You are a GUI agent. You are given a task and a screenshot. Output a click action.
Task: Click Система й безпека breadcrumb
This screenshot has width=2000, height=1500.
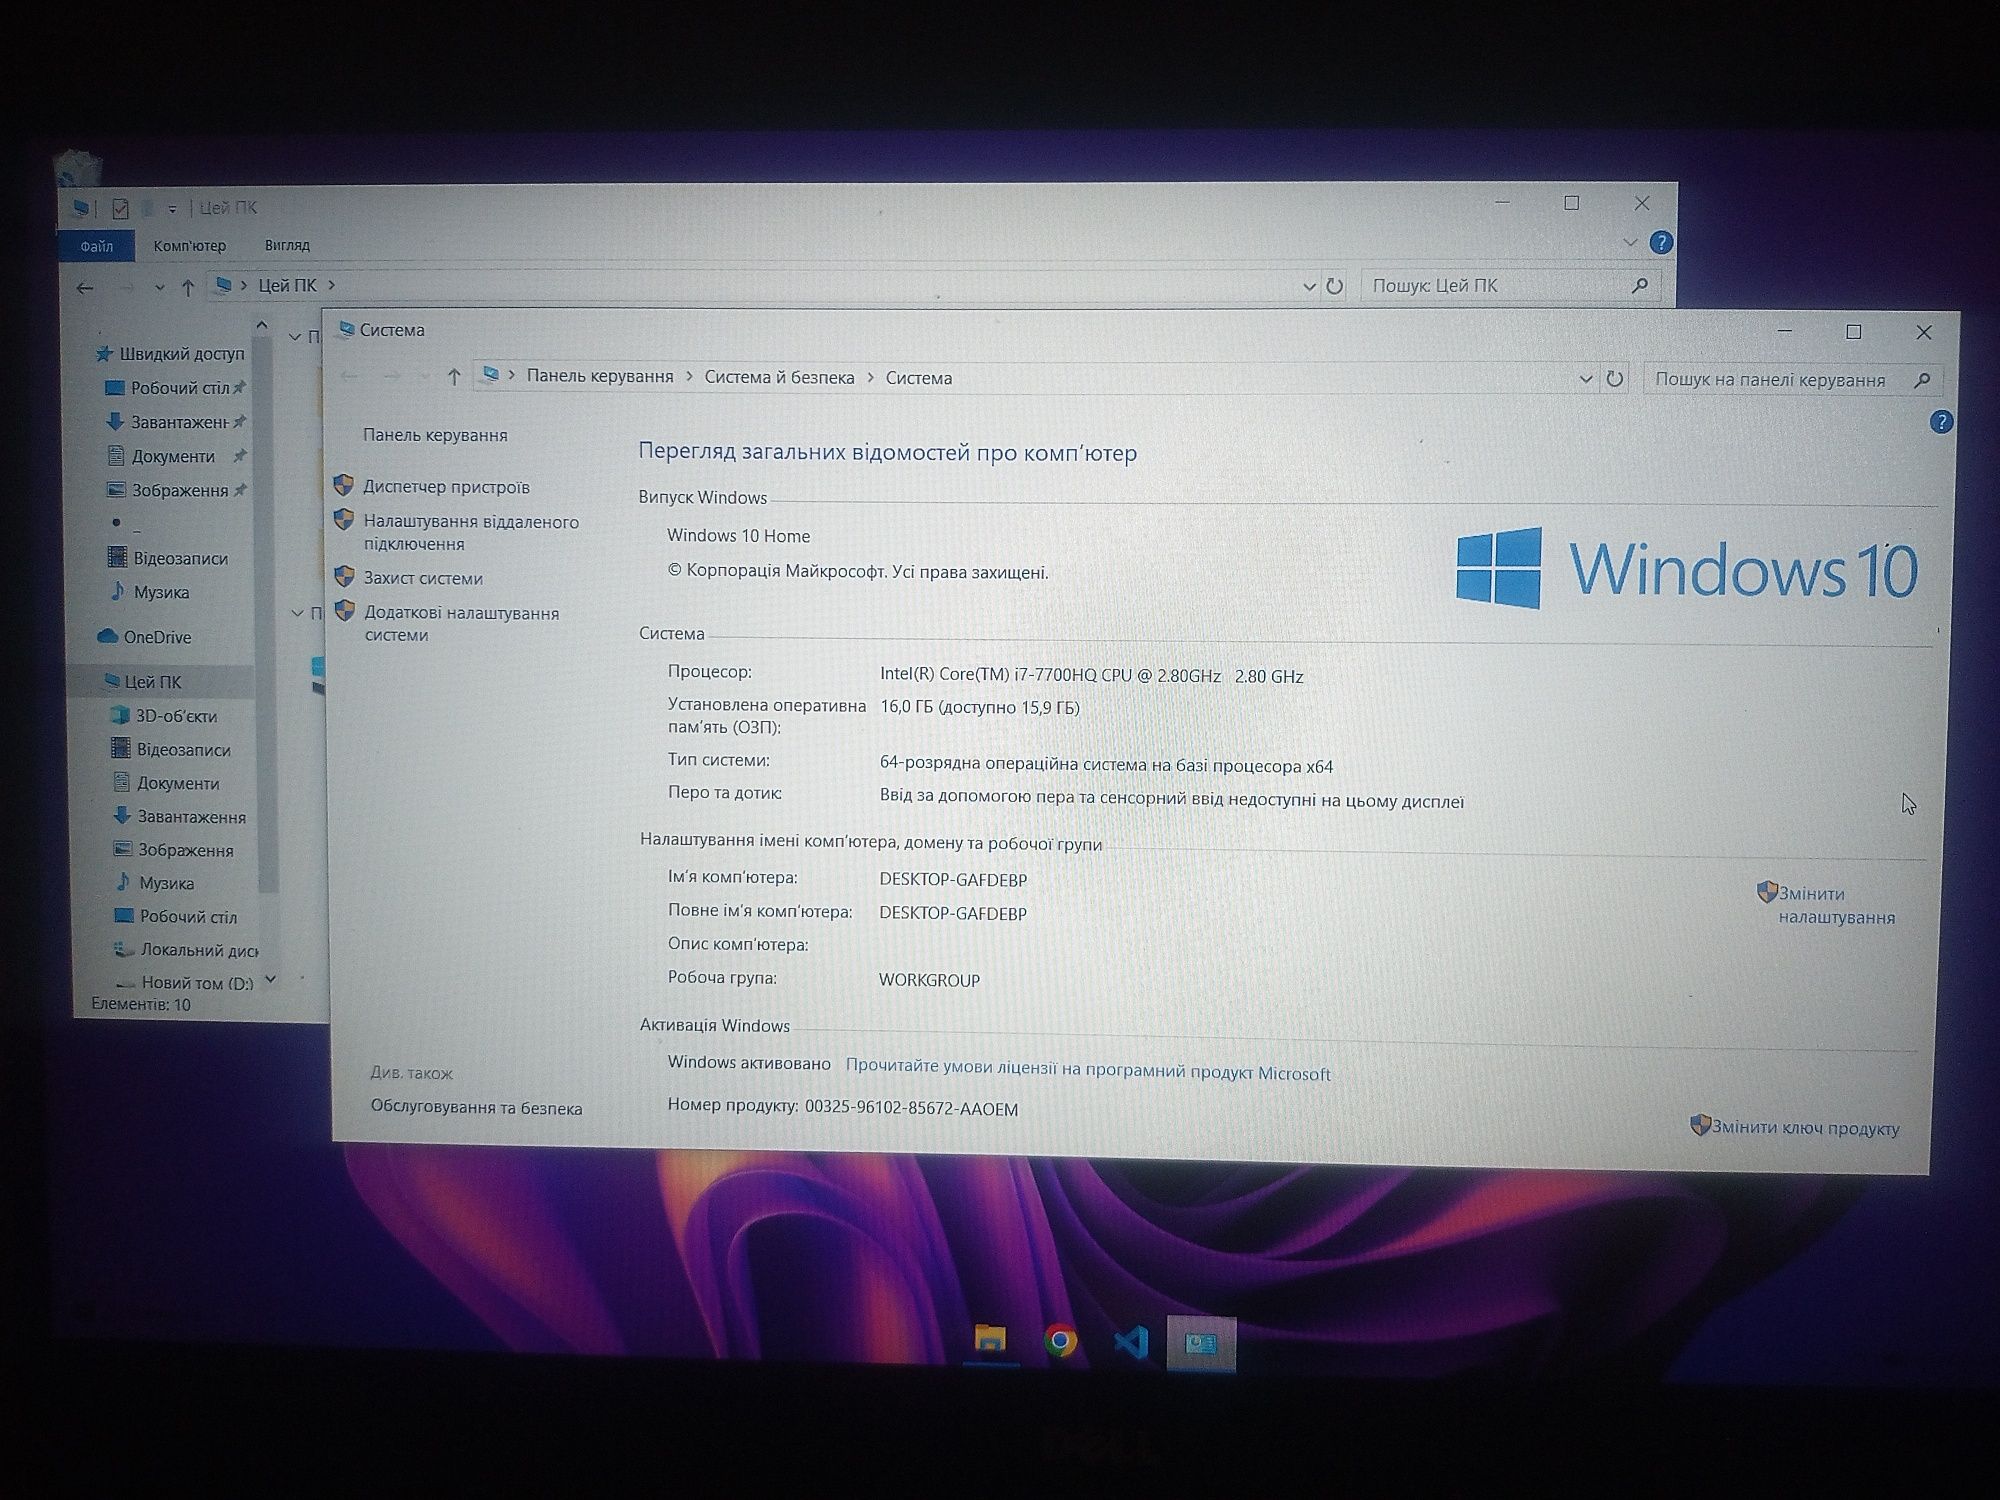tap(779, 377)
